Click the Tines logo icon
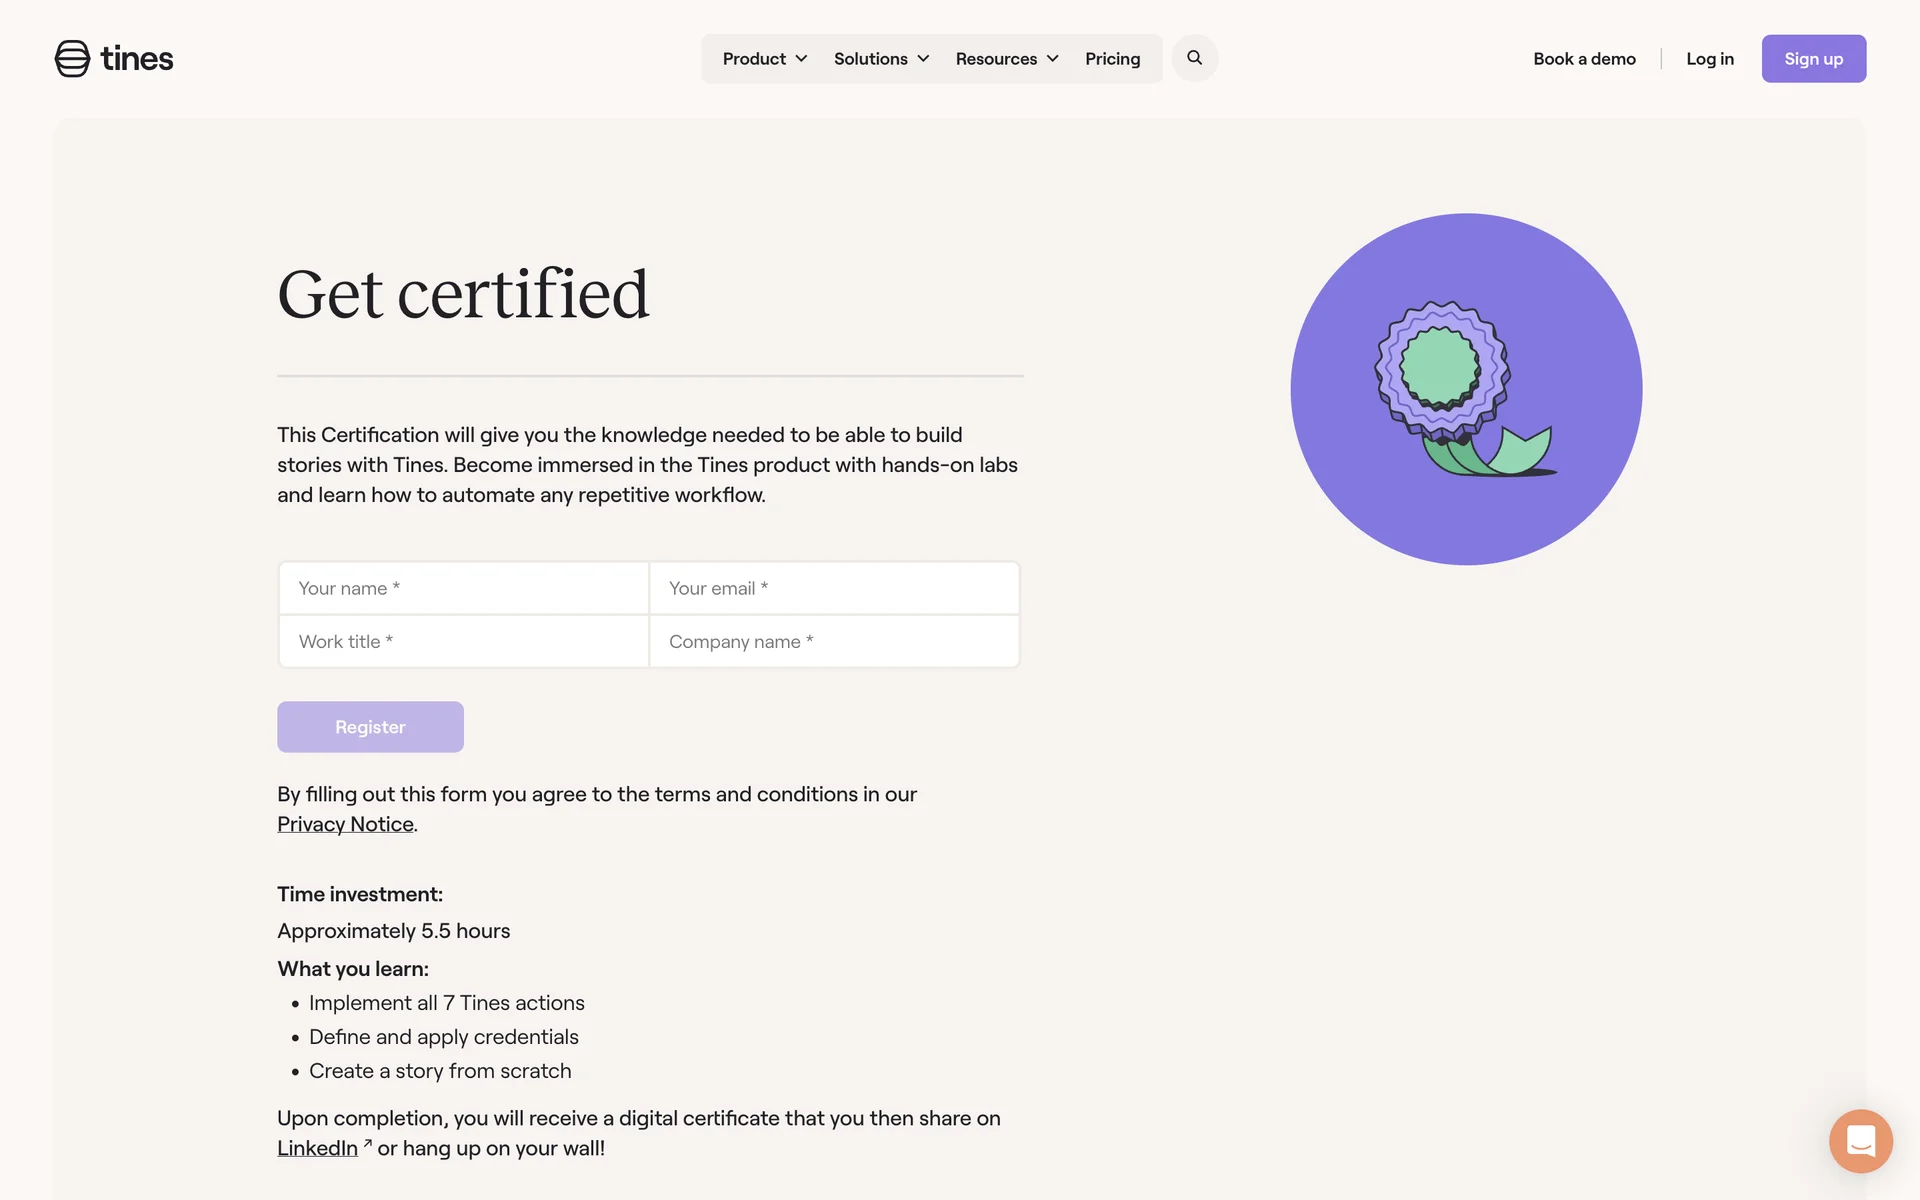This screenshot has height=1200, width=1920. (x=72, y=59)
